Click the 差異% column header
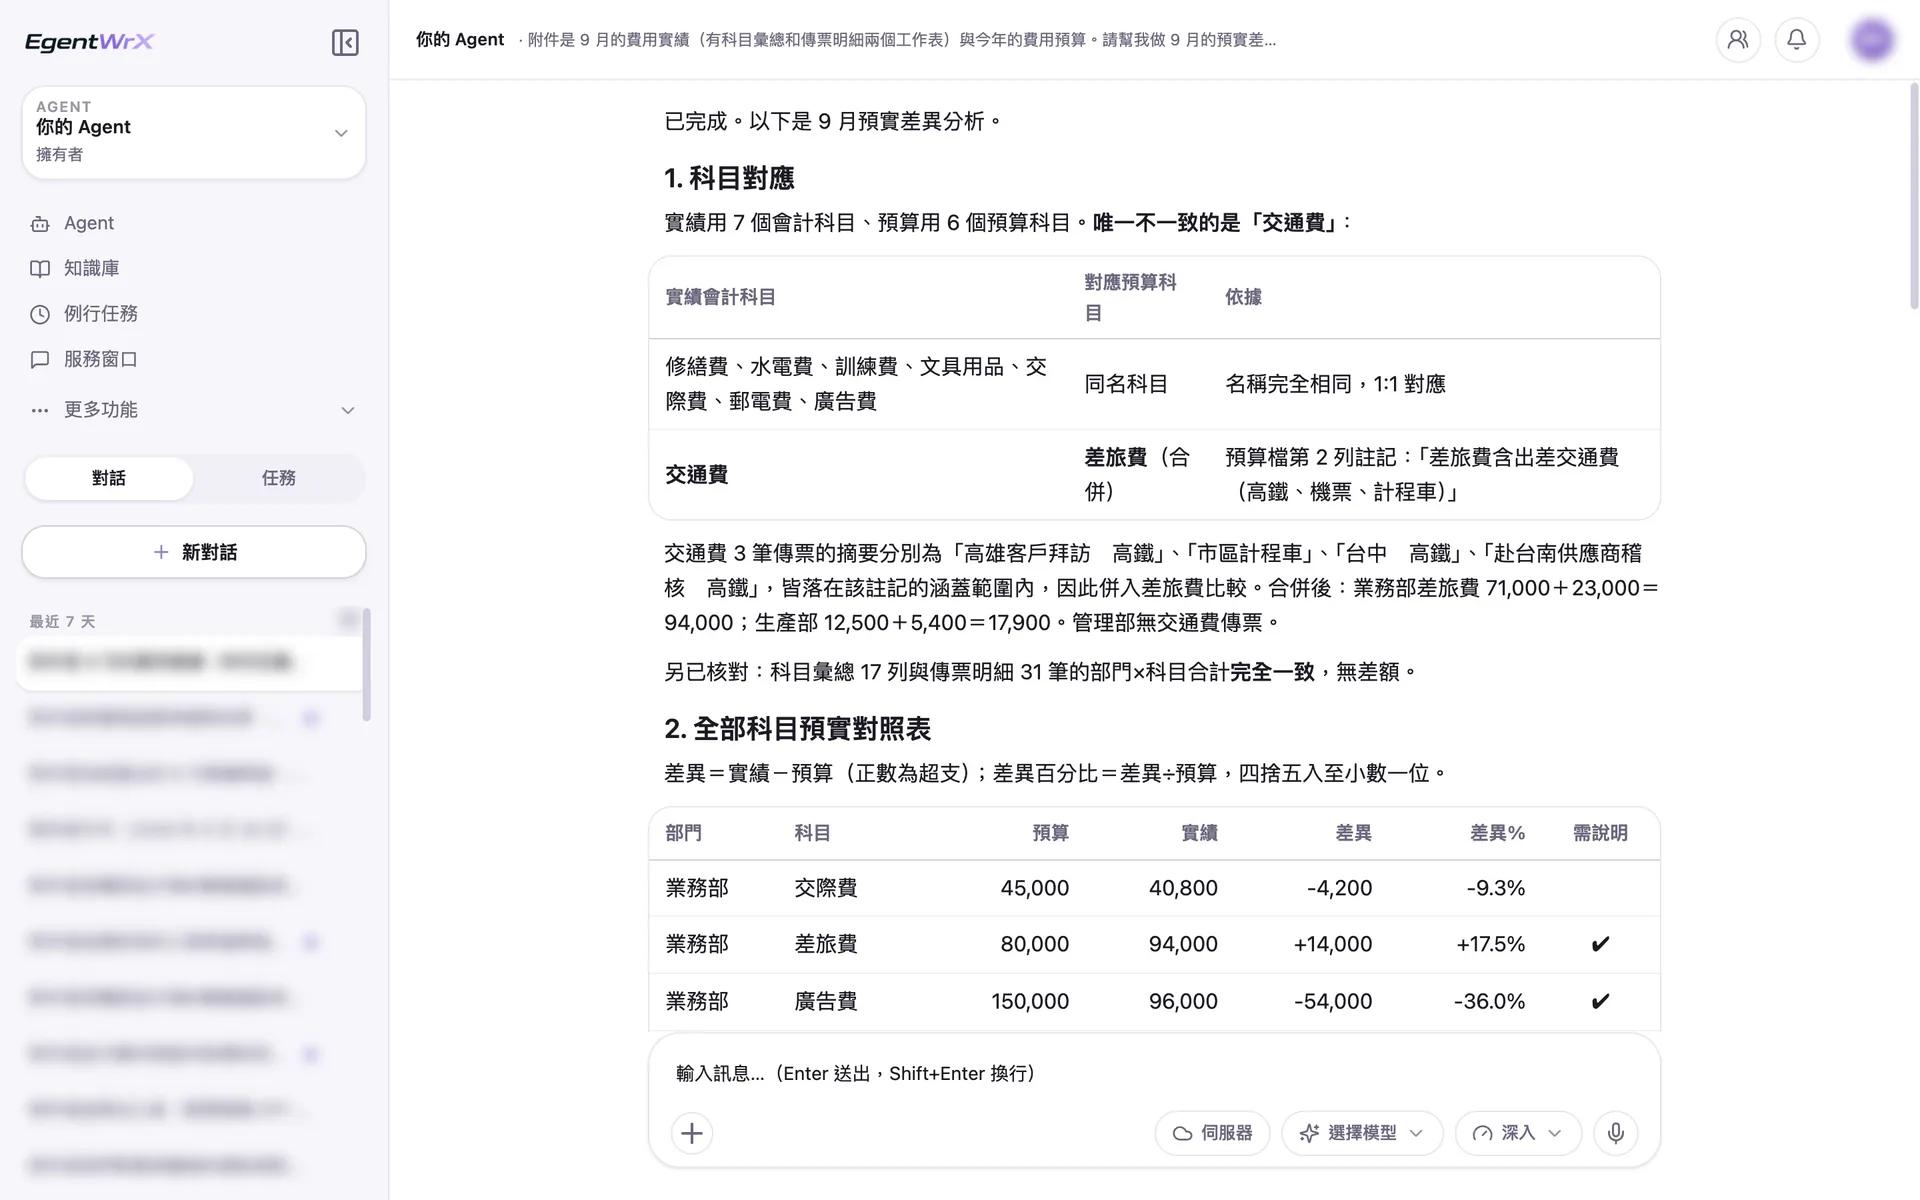 (1497, 833)
